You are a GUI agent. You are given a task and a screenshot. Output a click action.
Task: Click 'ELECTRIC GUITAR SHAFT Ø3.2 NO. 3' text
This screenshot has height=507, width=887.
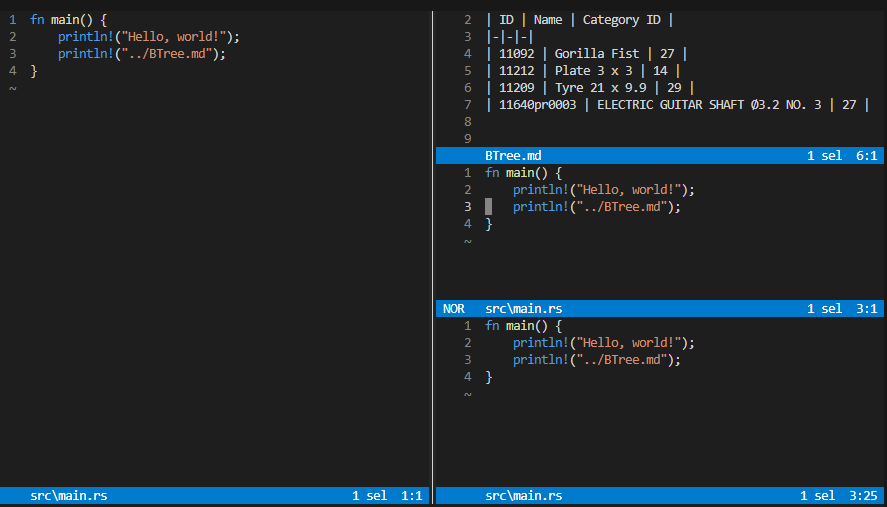709,105
